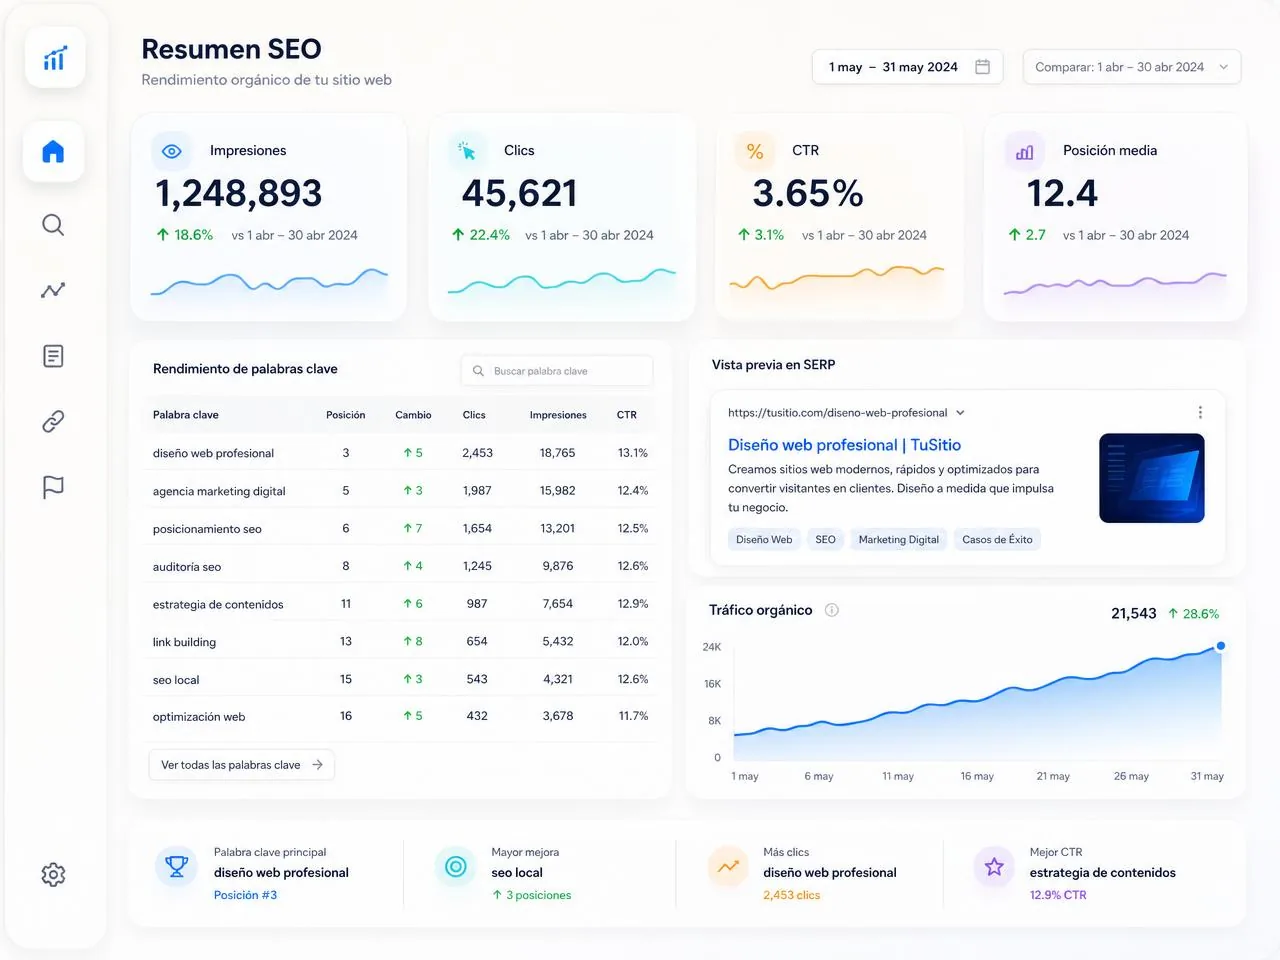
Task: Open settings gear in sidebar
Action: click(x=53, y=875)
